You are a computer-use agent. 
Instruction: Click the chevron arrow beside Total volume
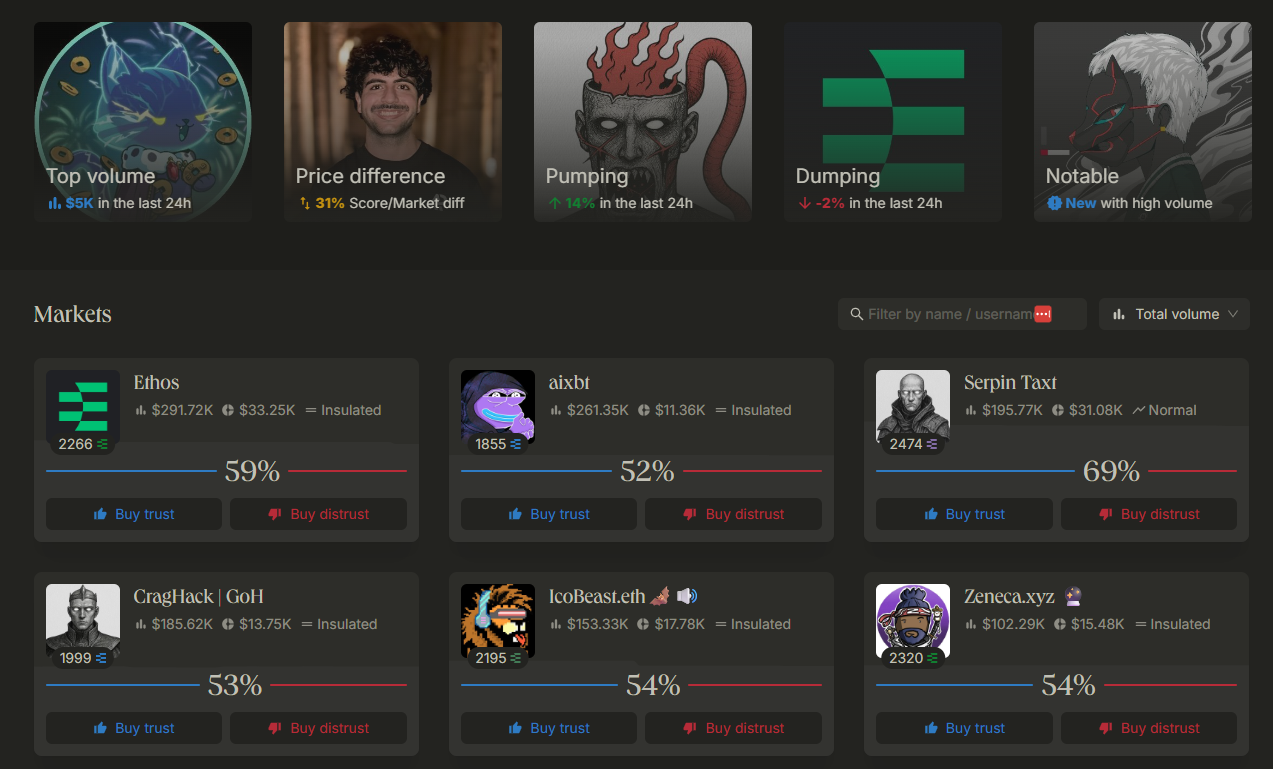[1233, 314]
